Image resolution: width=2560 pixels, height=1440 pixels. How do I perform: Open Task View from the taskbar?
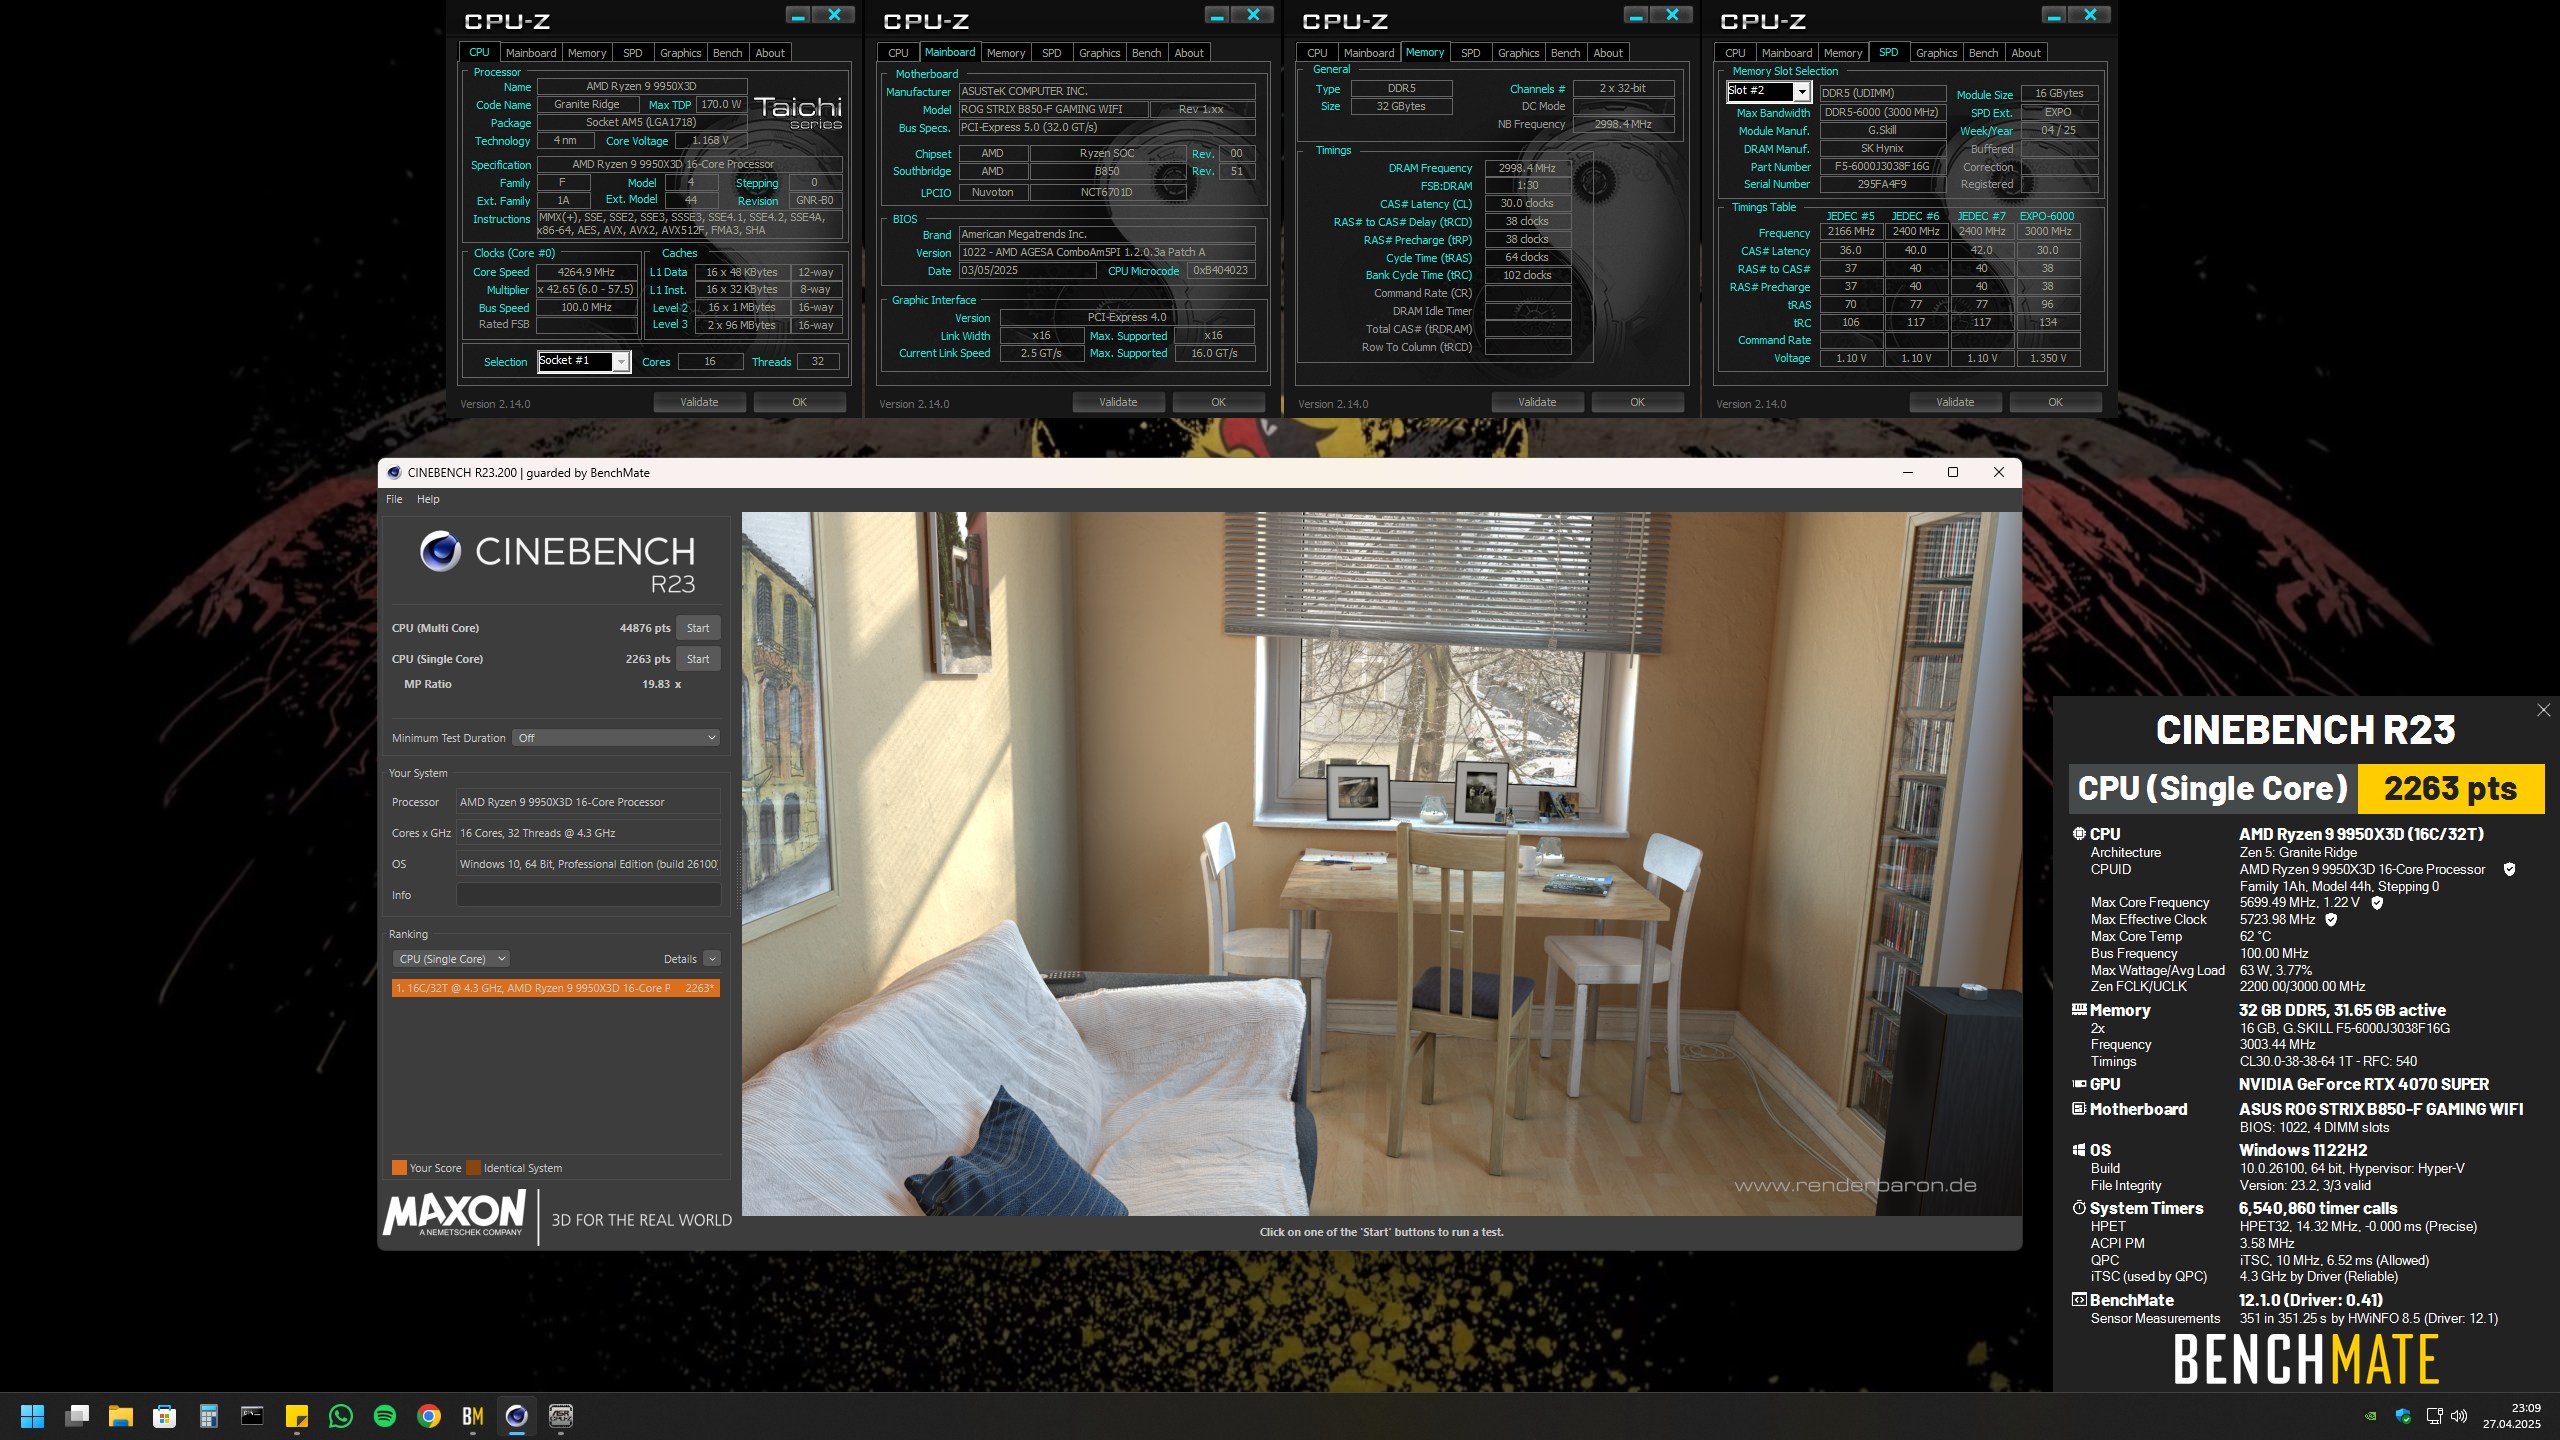coord(77,1416)
